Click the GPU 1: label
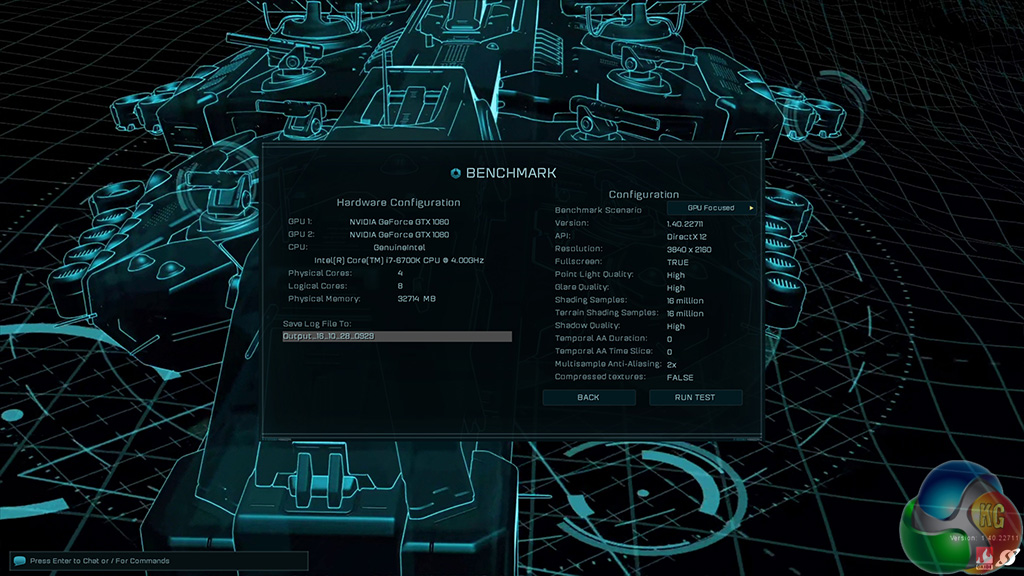Image resolution: width=1024 pixels, height=576 pixels. pos(300,222)
